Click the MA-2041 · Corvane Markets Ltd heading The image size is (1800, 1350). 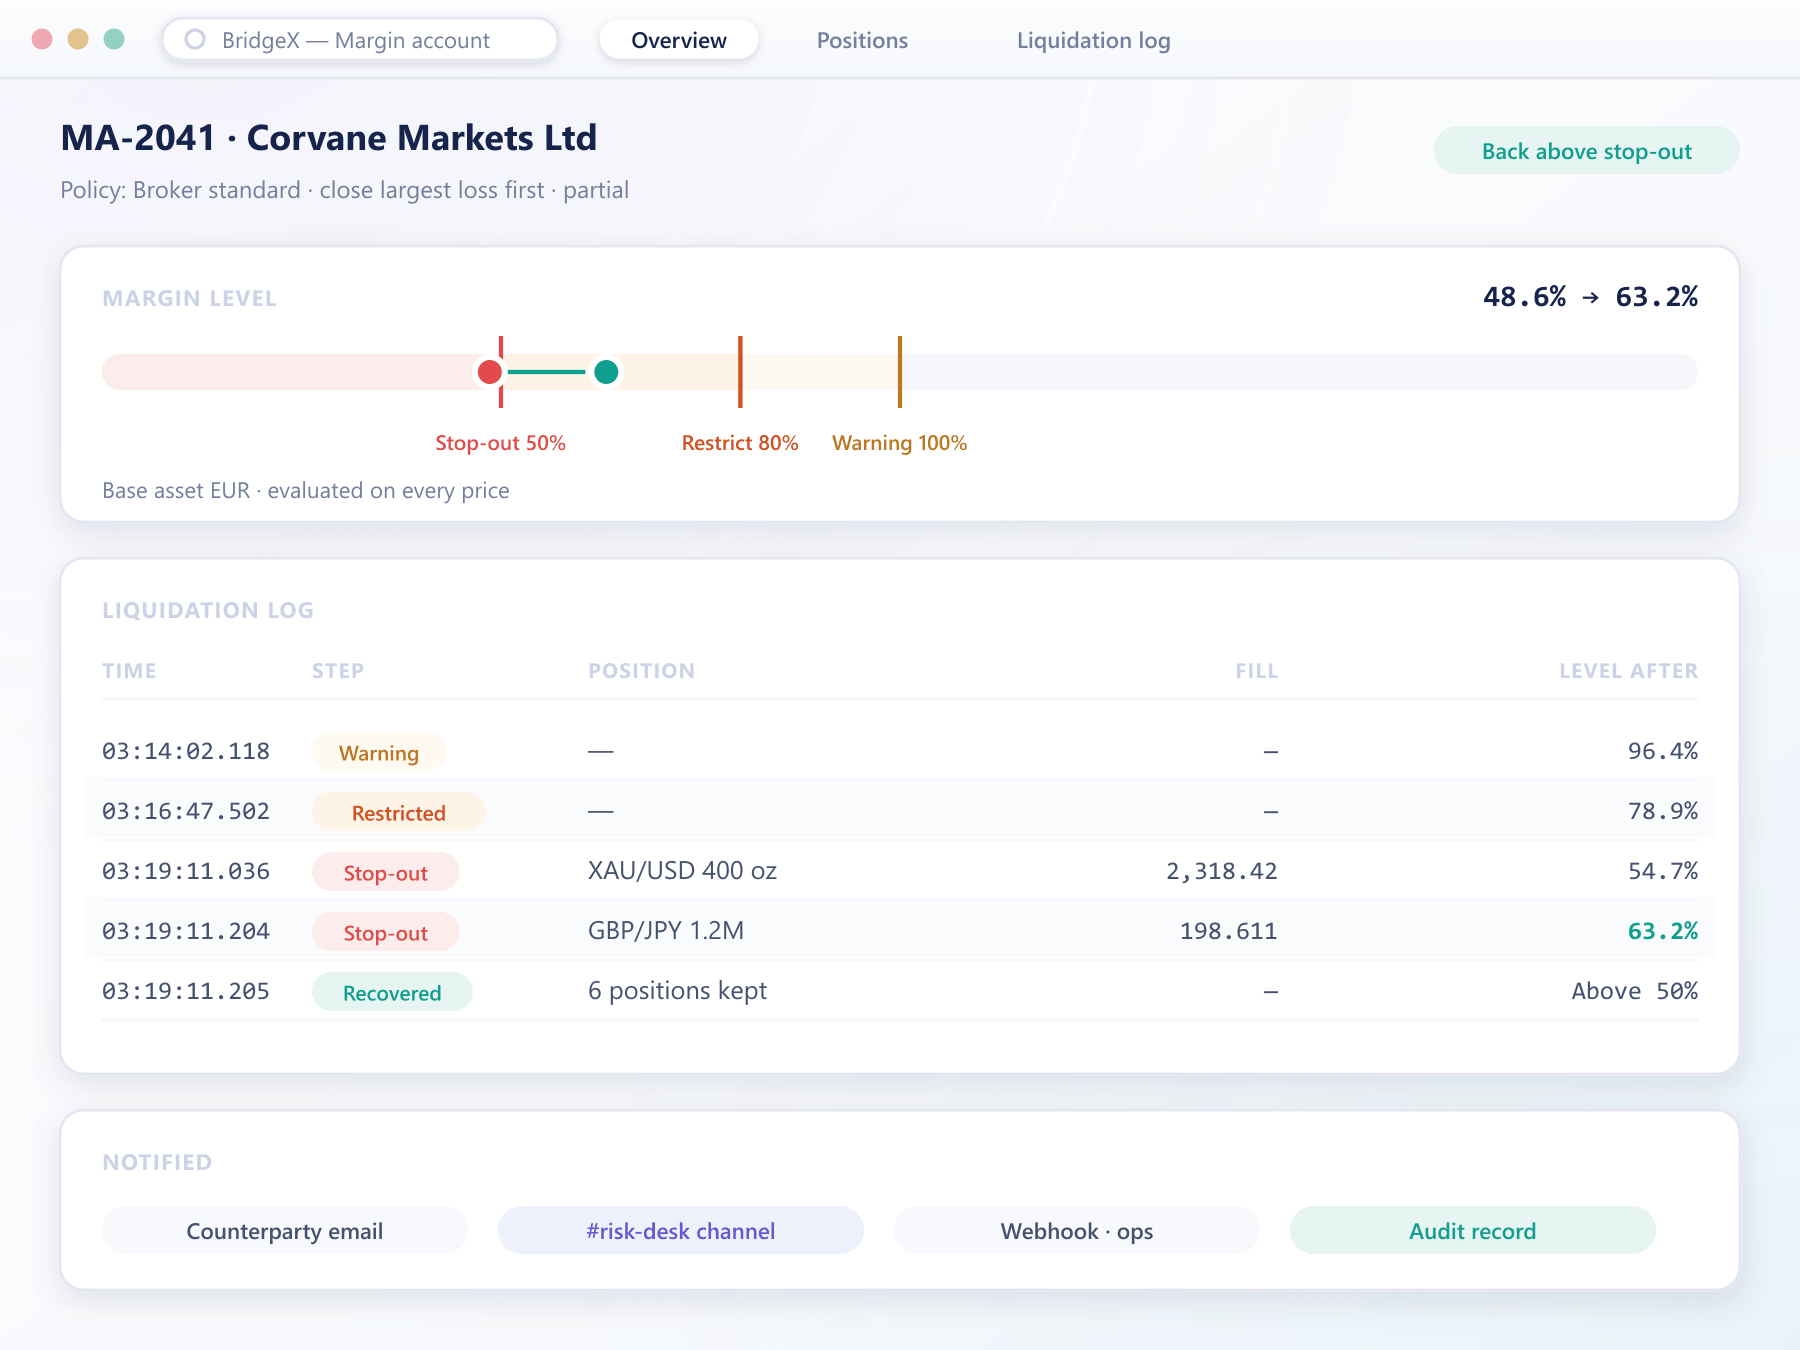(329, 138)
